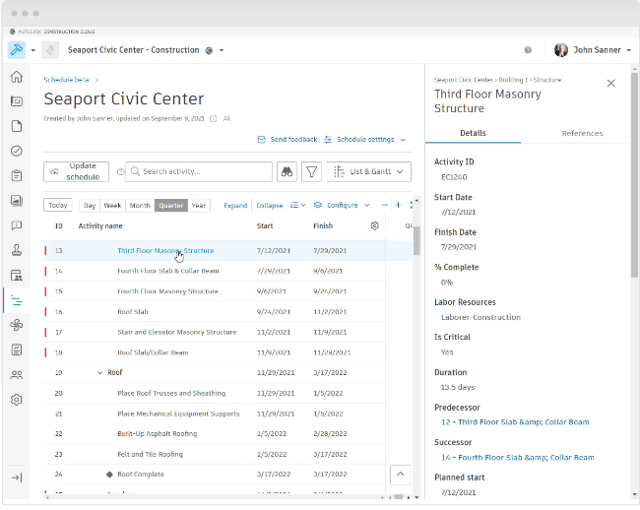Switch to the Details tab
This screenshot has height=510, width=640.
(x=473, y=133)
